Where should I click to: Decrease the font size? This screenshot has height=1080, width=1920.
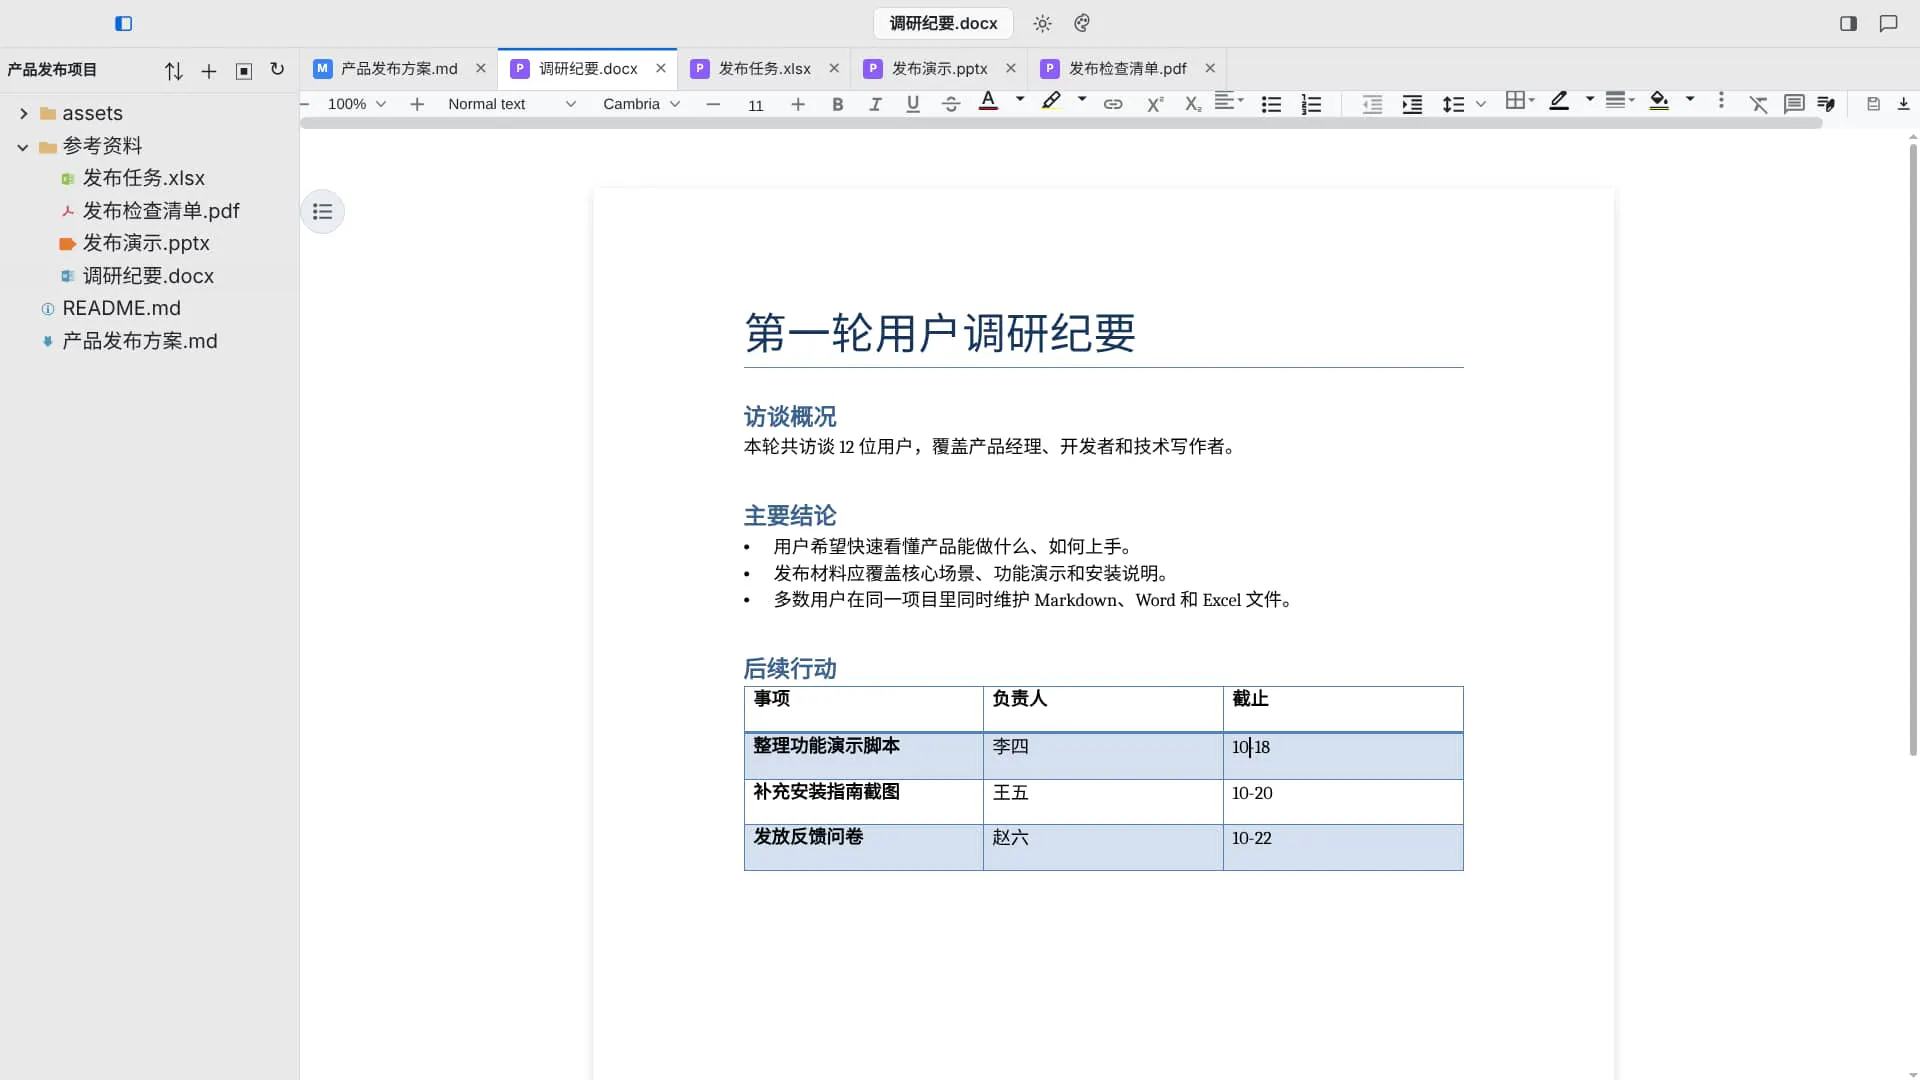click(x=713, y=104)
